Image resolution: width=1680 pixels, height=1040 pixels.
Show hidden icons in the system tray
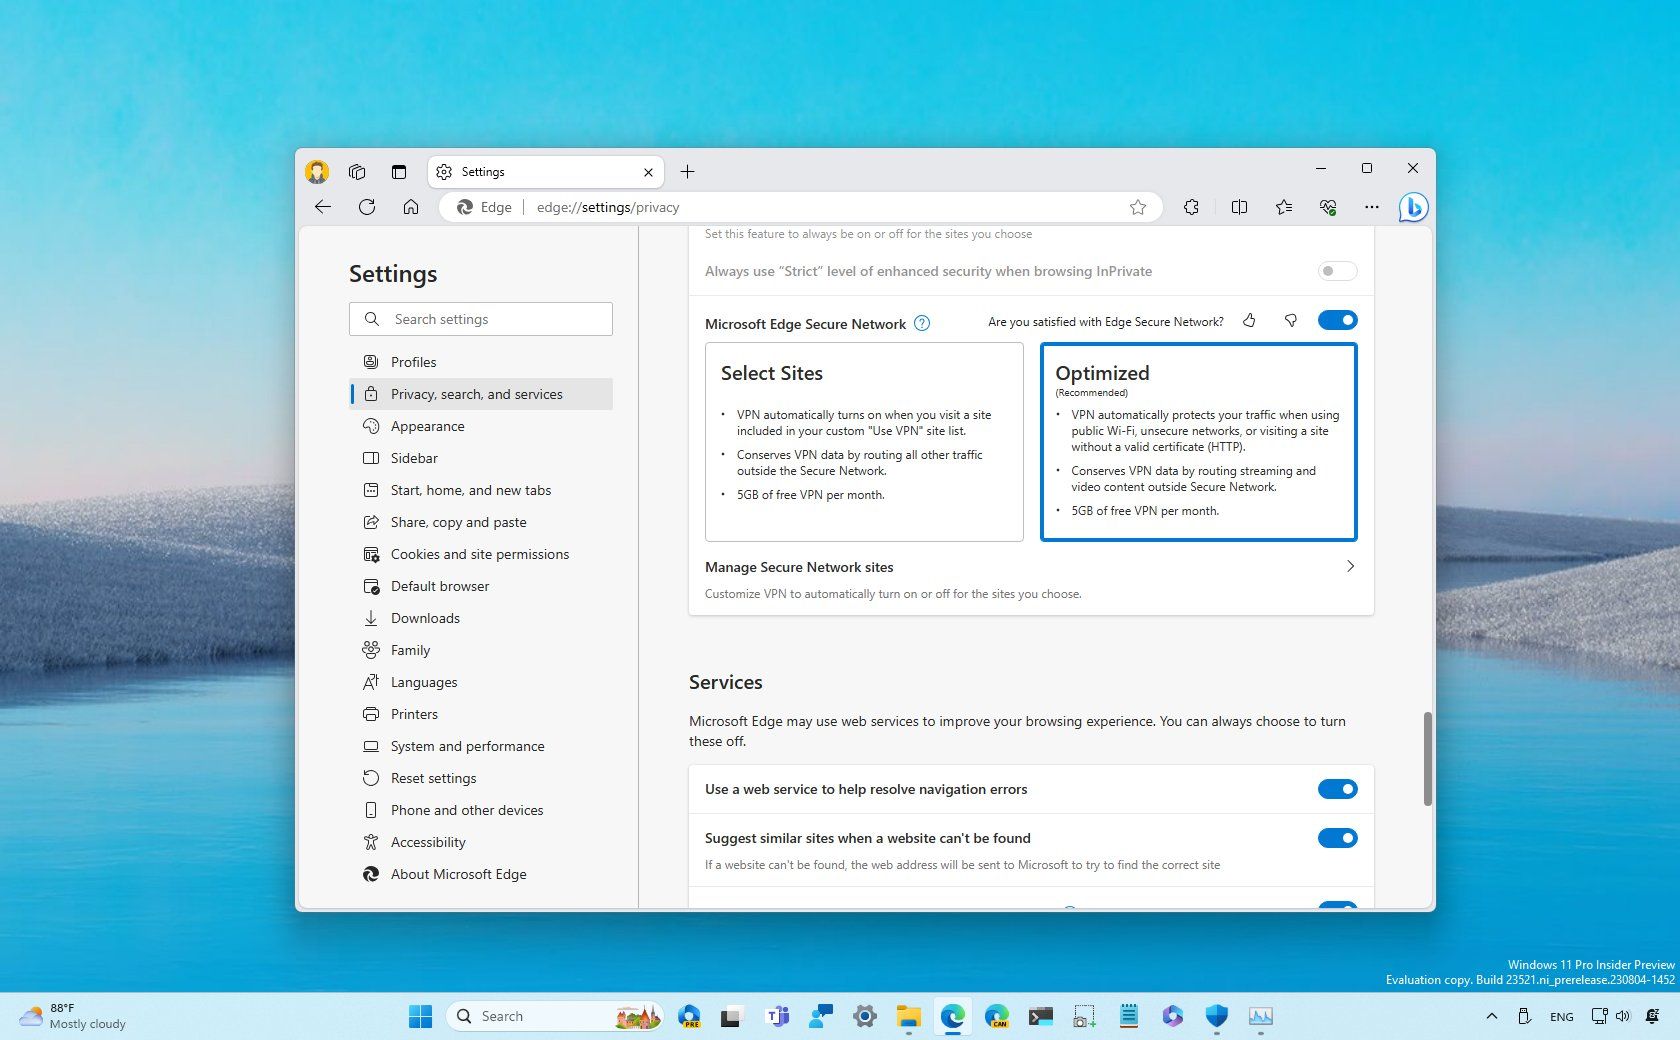point(1490,1016)
